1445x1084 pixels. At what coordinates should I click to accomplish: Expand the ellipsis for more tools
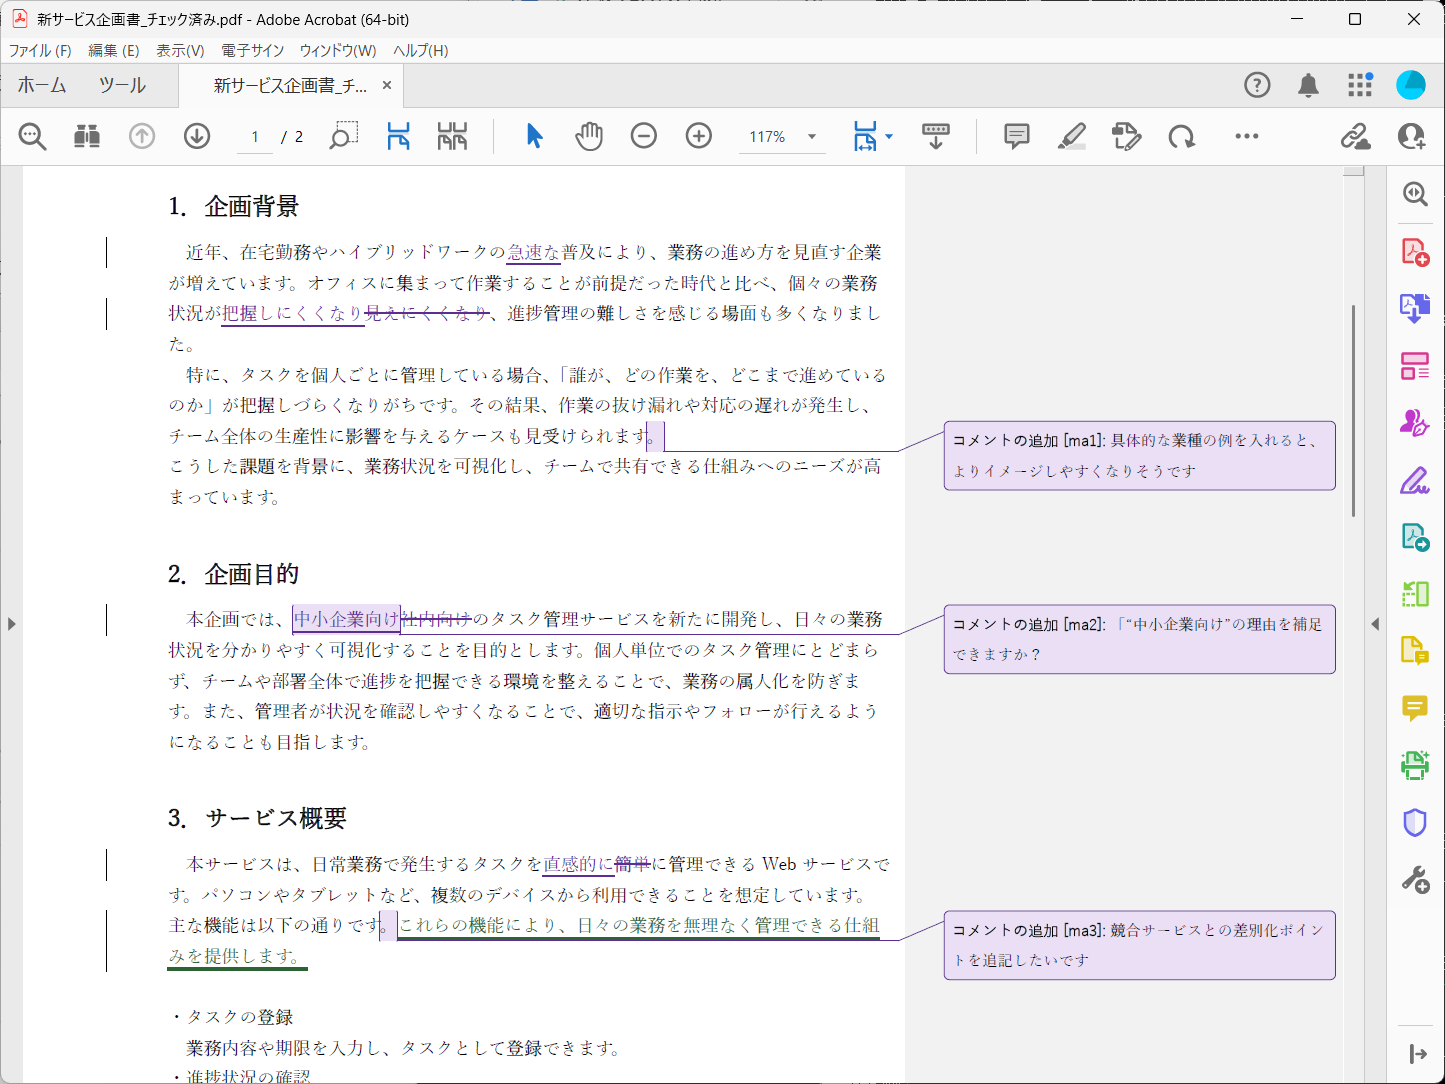pyautogui.click(x=1245, y=136)
